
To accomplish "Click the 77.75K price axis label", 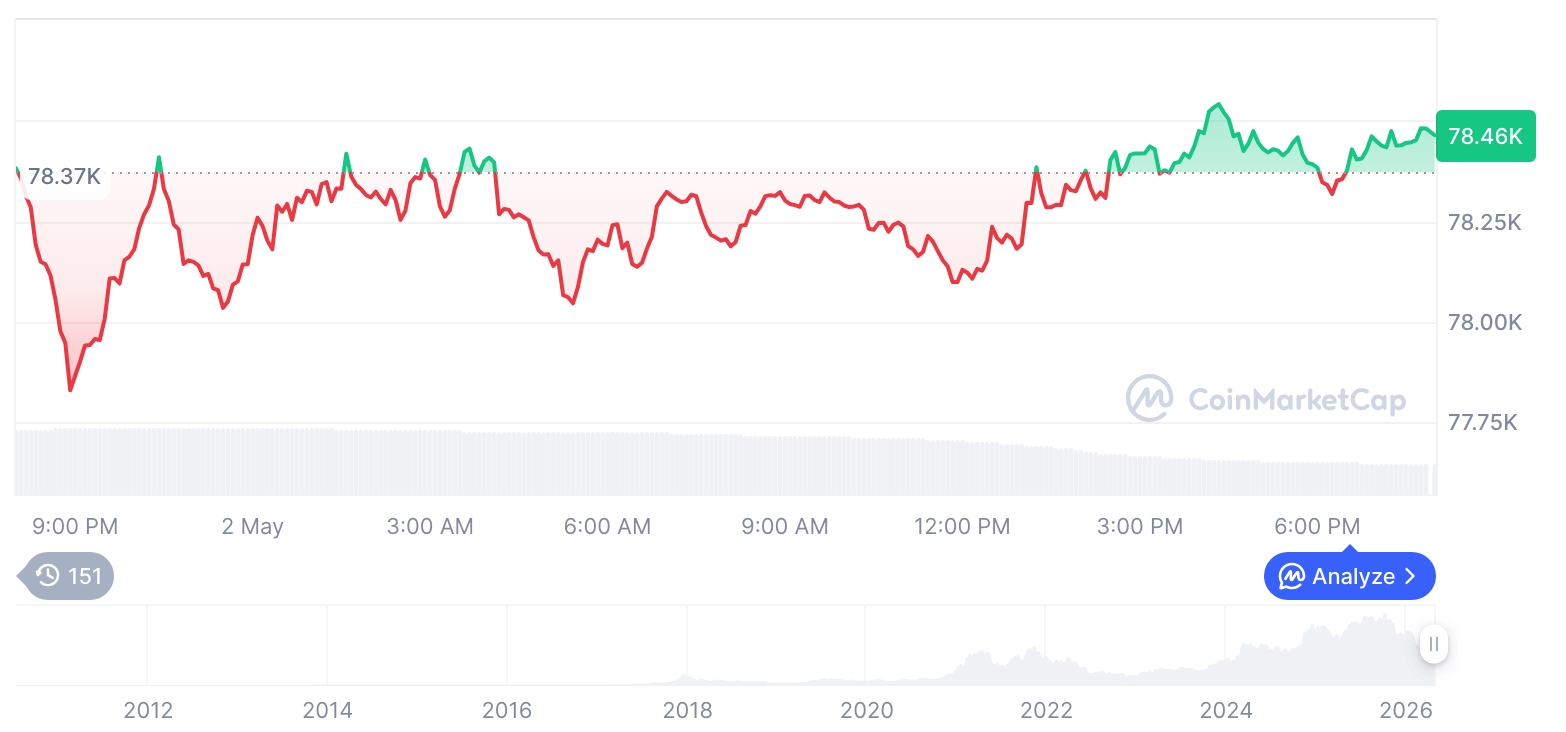I will 1483,422.
